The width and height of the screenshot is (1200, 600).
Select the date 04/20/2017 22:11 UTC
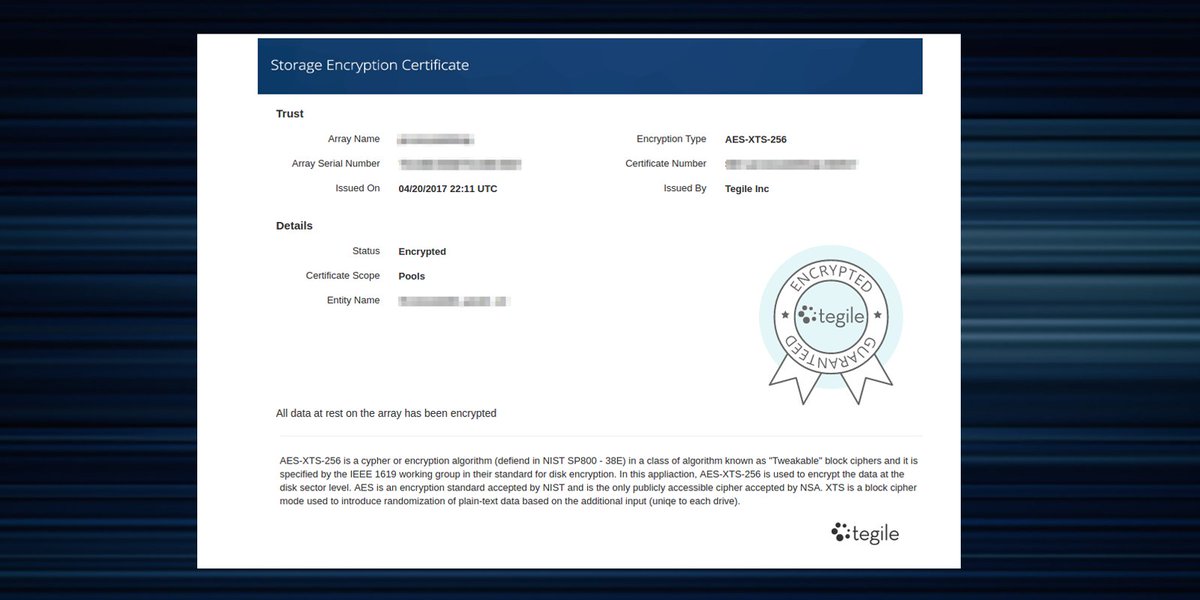click(x=448, y=188)
